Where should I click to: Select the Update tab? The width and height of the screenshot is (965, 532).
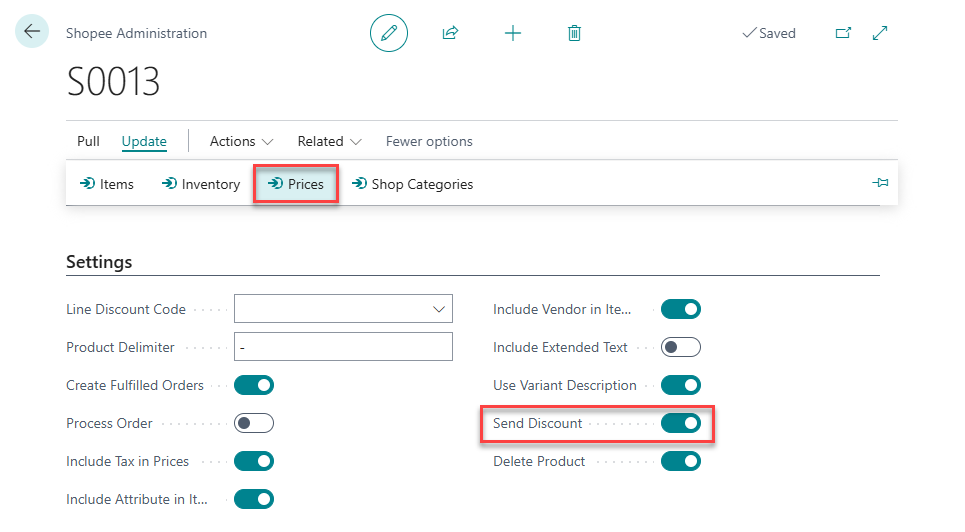[x=144, y=141]
